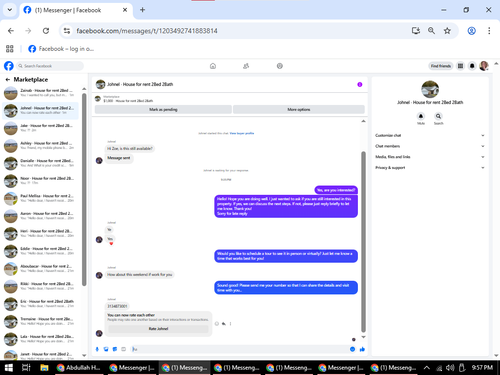
Task: Click the chat messages vertical scrollbar
Action: (363, 242)
